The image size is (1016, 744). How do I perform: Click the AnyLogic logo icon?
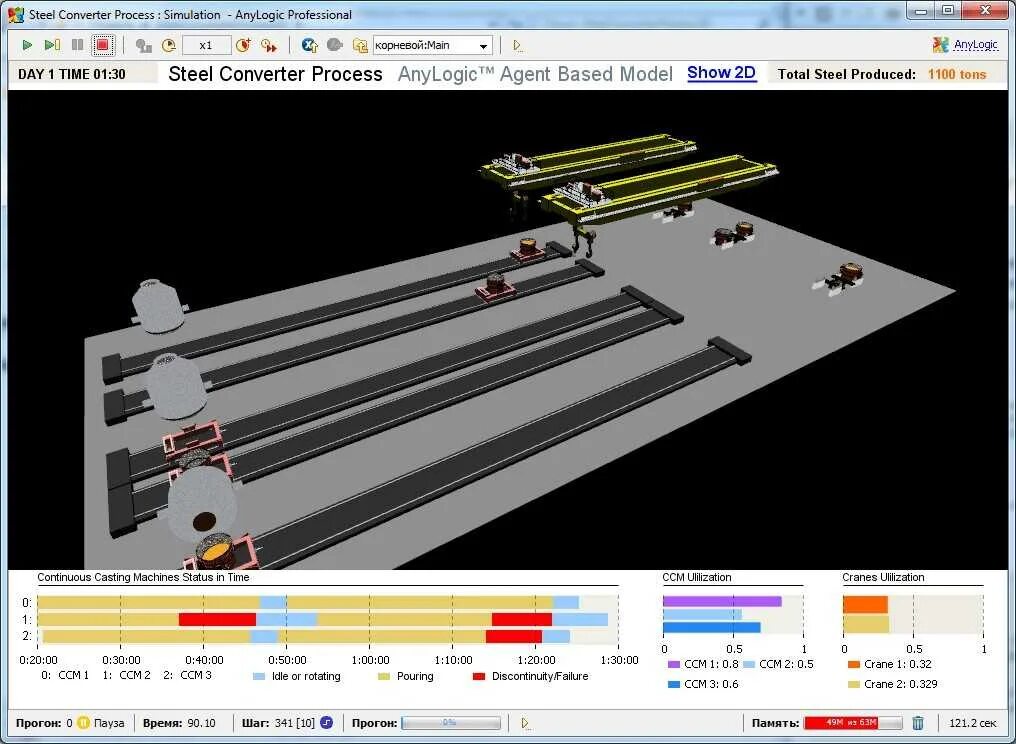940,45
